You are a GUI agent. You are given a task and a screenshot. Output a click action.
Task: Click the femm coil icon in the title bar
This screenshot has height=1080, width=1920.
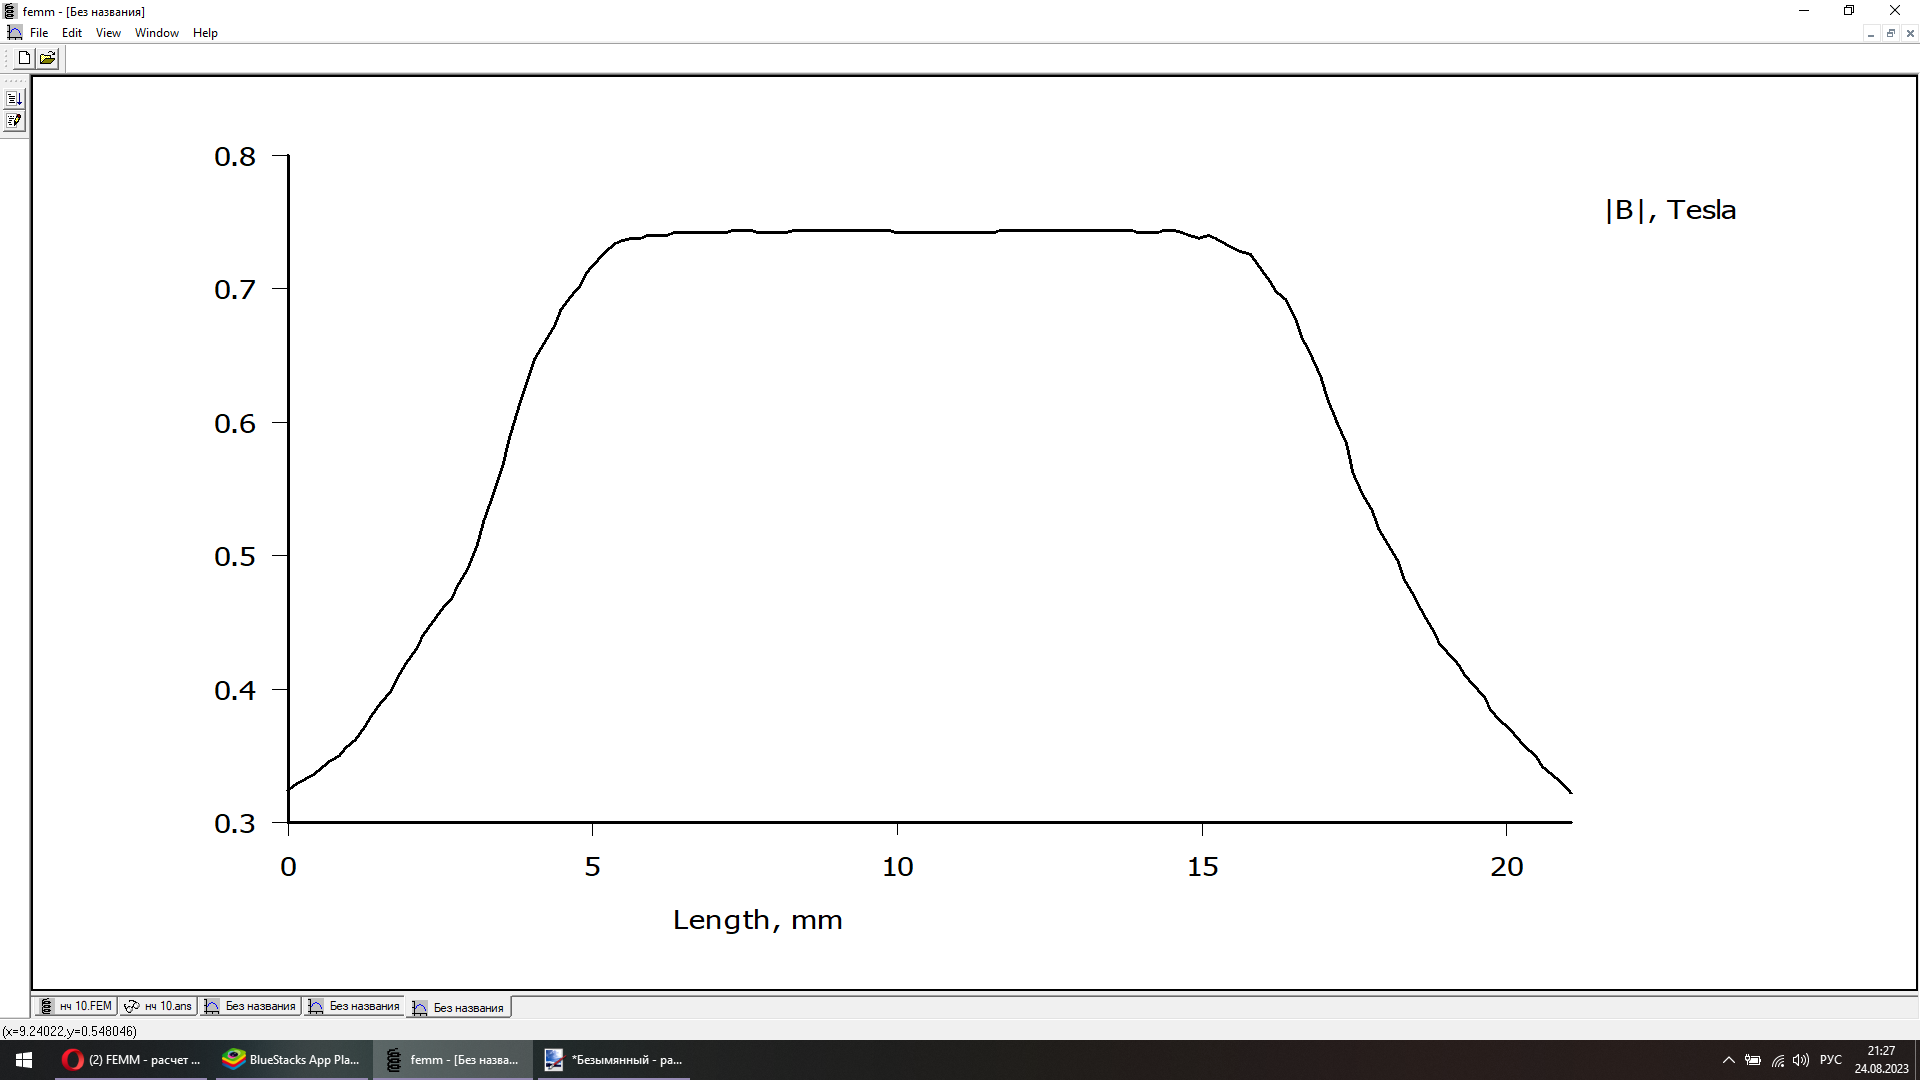10,11
